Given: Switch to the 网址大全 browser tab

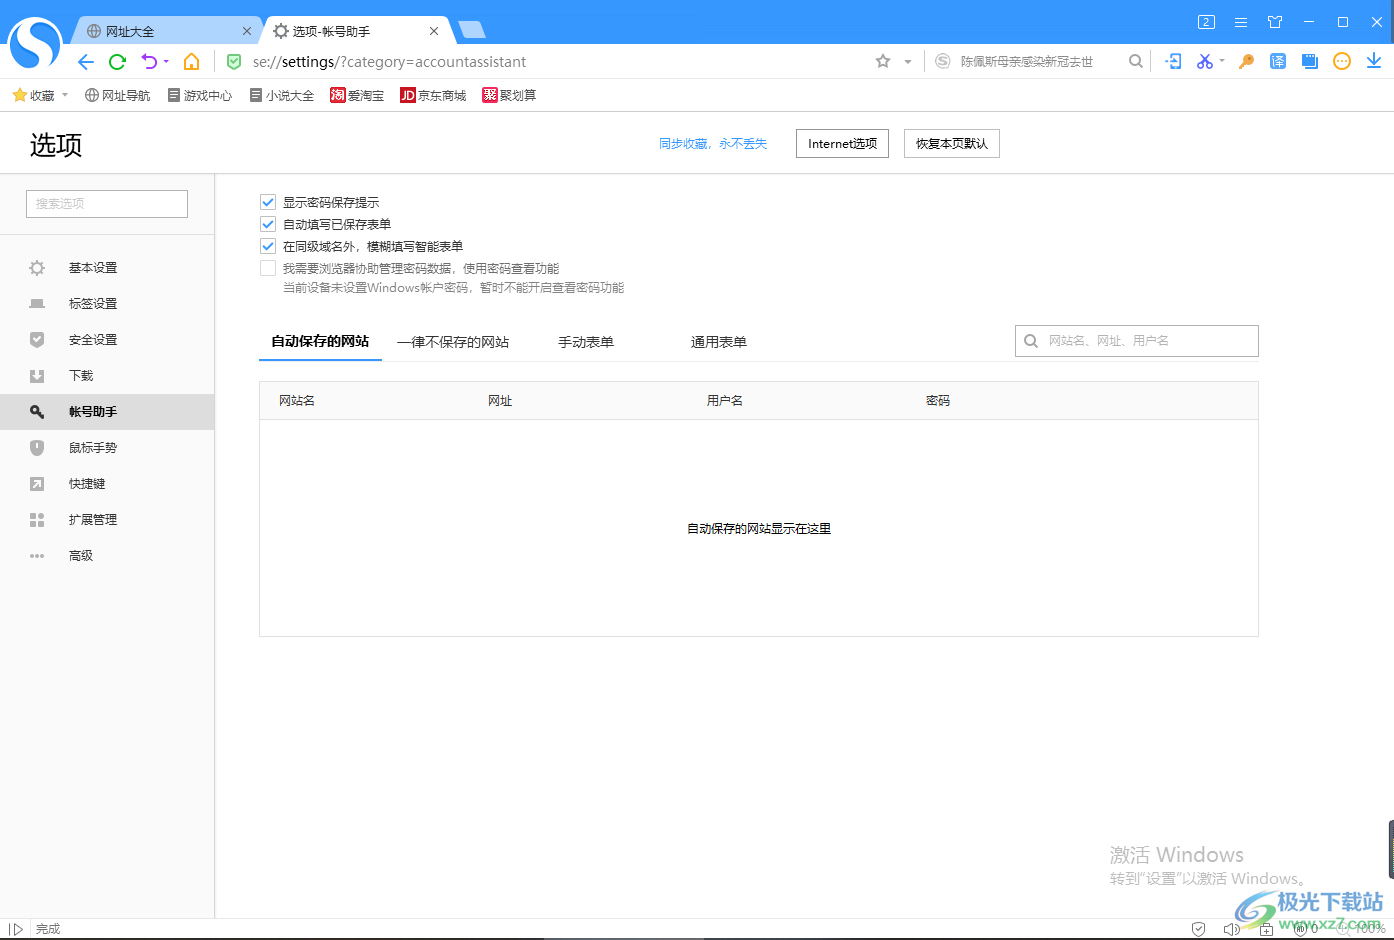Looking at the screenshot, I should point(166,31).
